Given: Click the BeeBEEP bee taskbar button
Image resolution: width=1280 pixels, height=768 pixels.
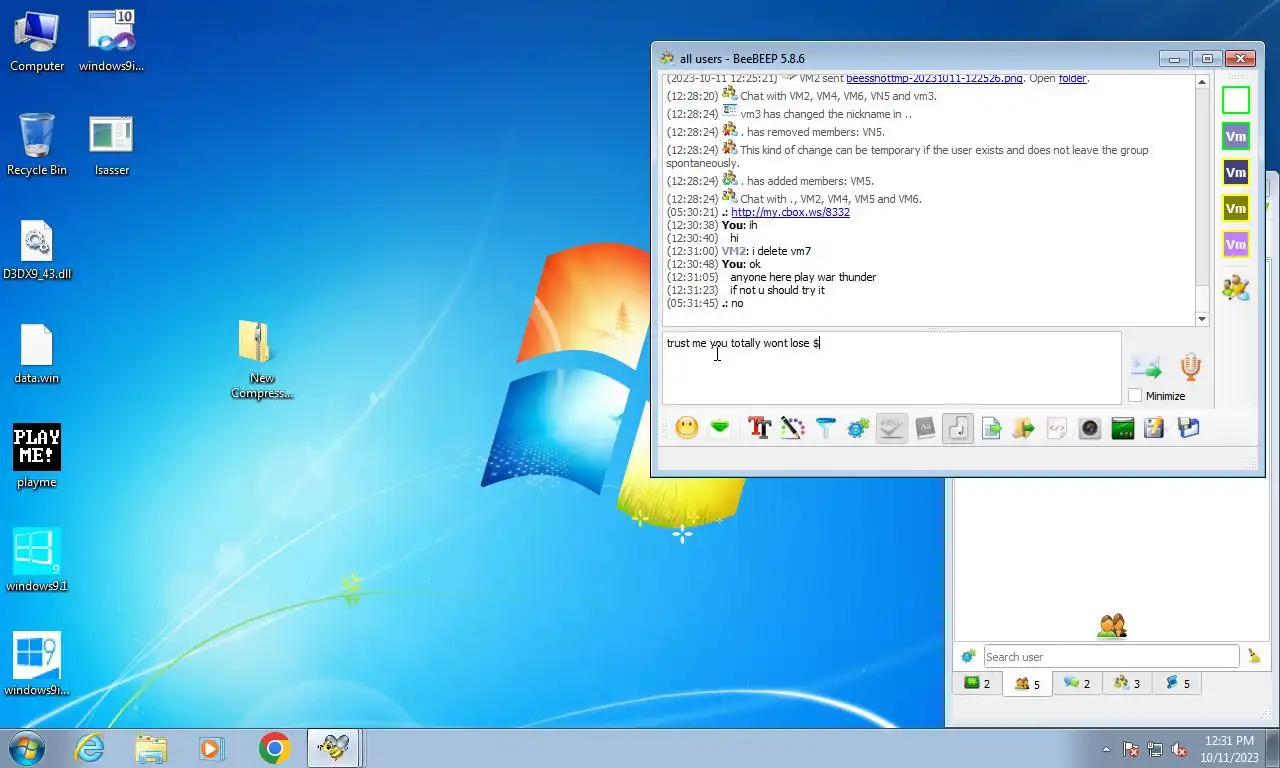Looking at the screenshot, I should point(333,748).
